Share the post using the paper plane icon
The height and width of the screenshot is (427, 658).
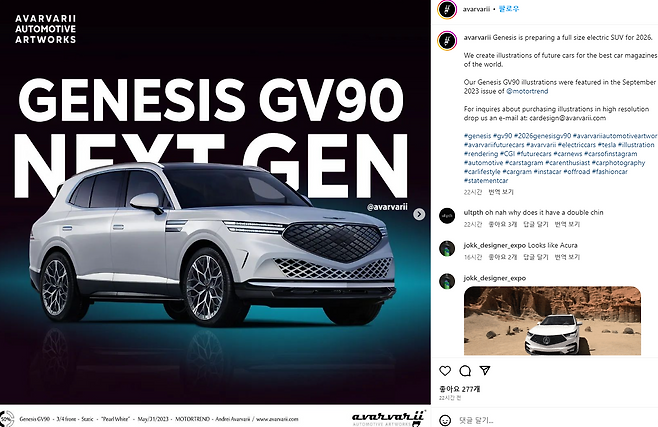pyautogui.click(x=485, y=370)
